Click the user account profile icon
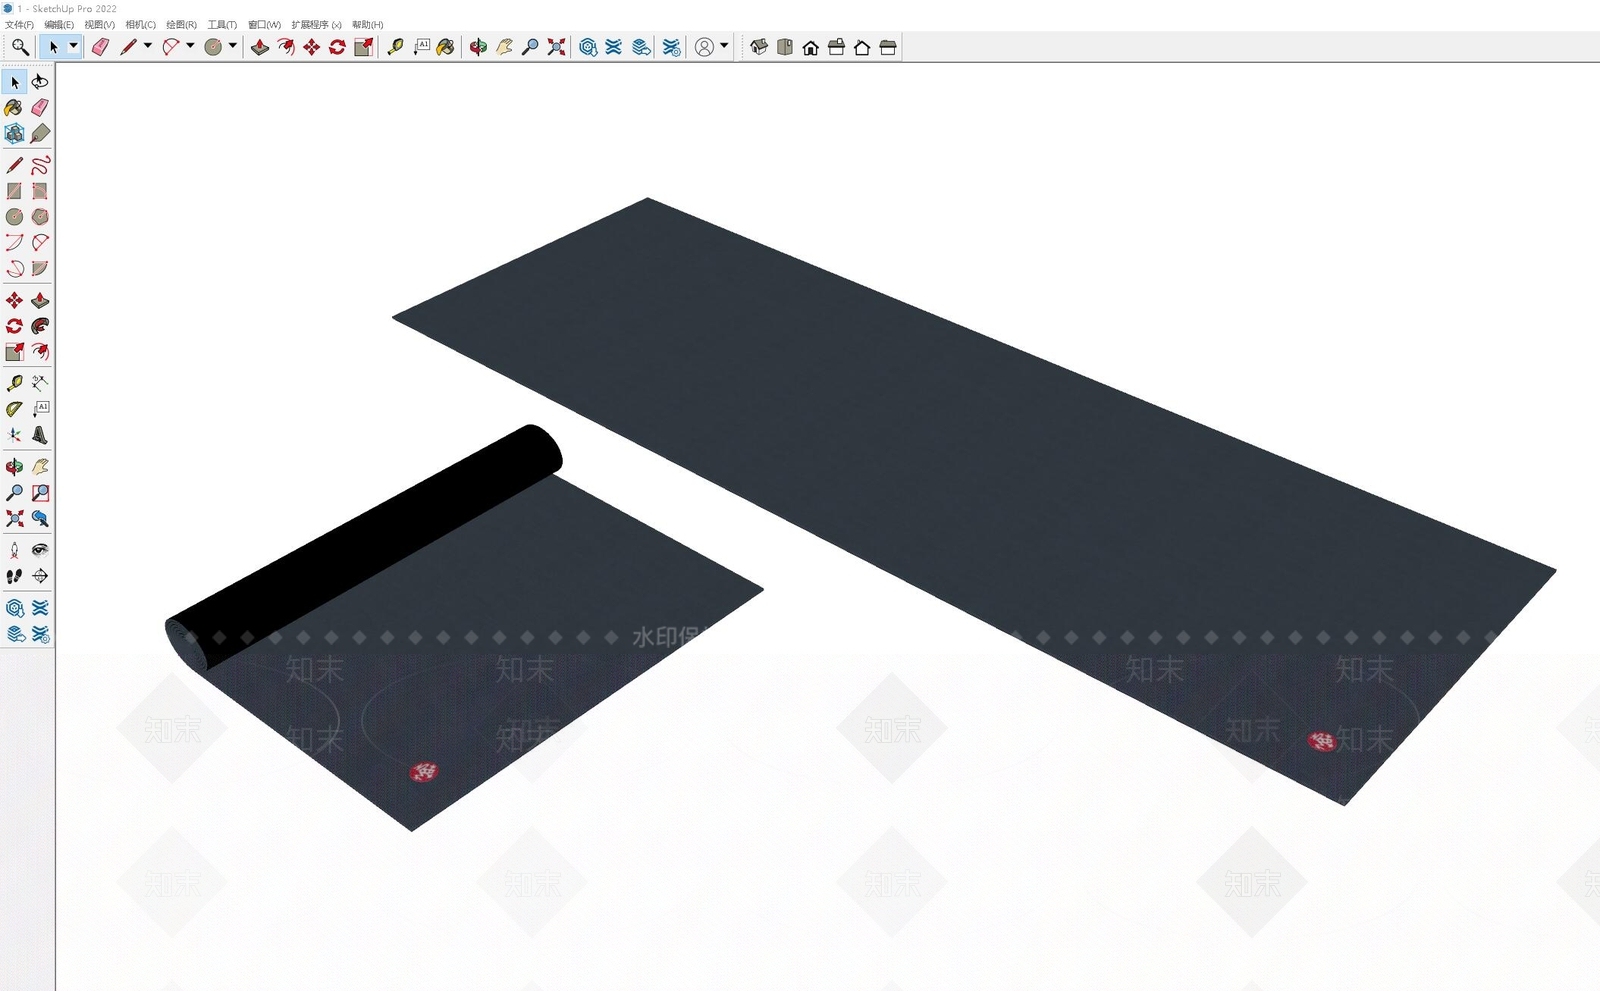 click(704, 47)
